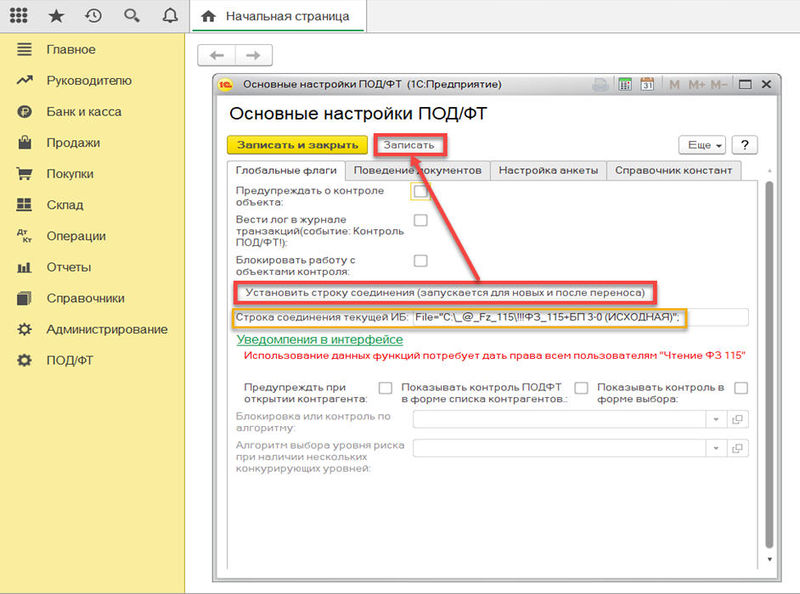Enable "Блокировать работу с объектами контроля"
The image size is (800, 594).
tap(421, 259)
